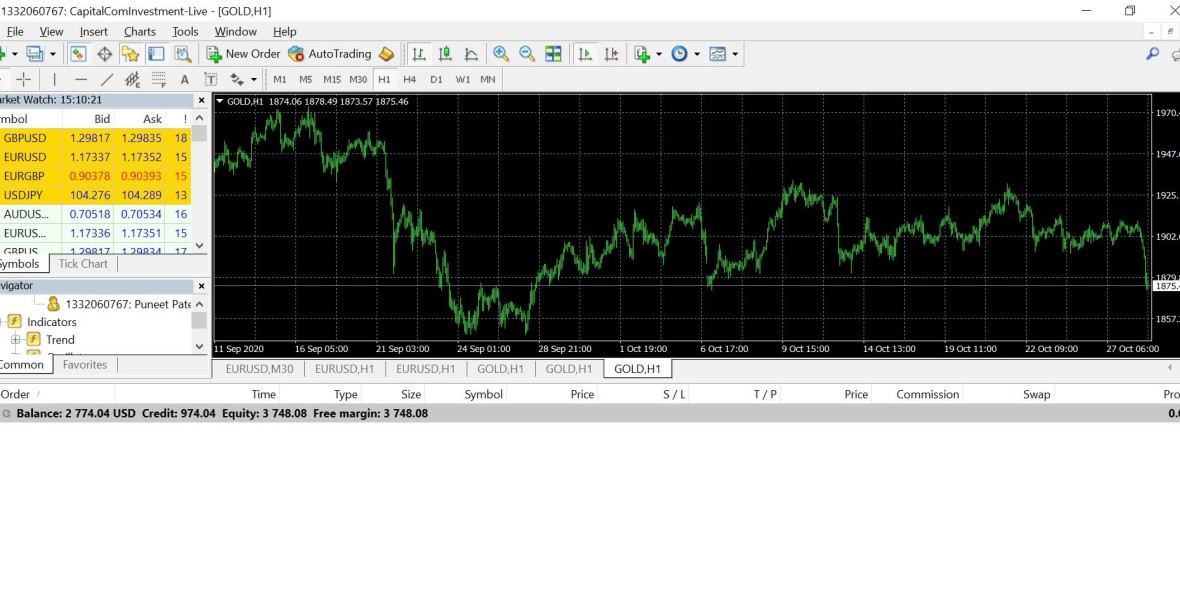Screen dimensions: 1180x600
Task: Switch chart to bar chart icon
Action: [x=419, y=53]
